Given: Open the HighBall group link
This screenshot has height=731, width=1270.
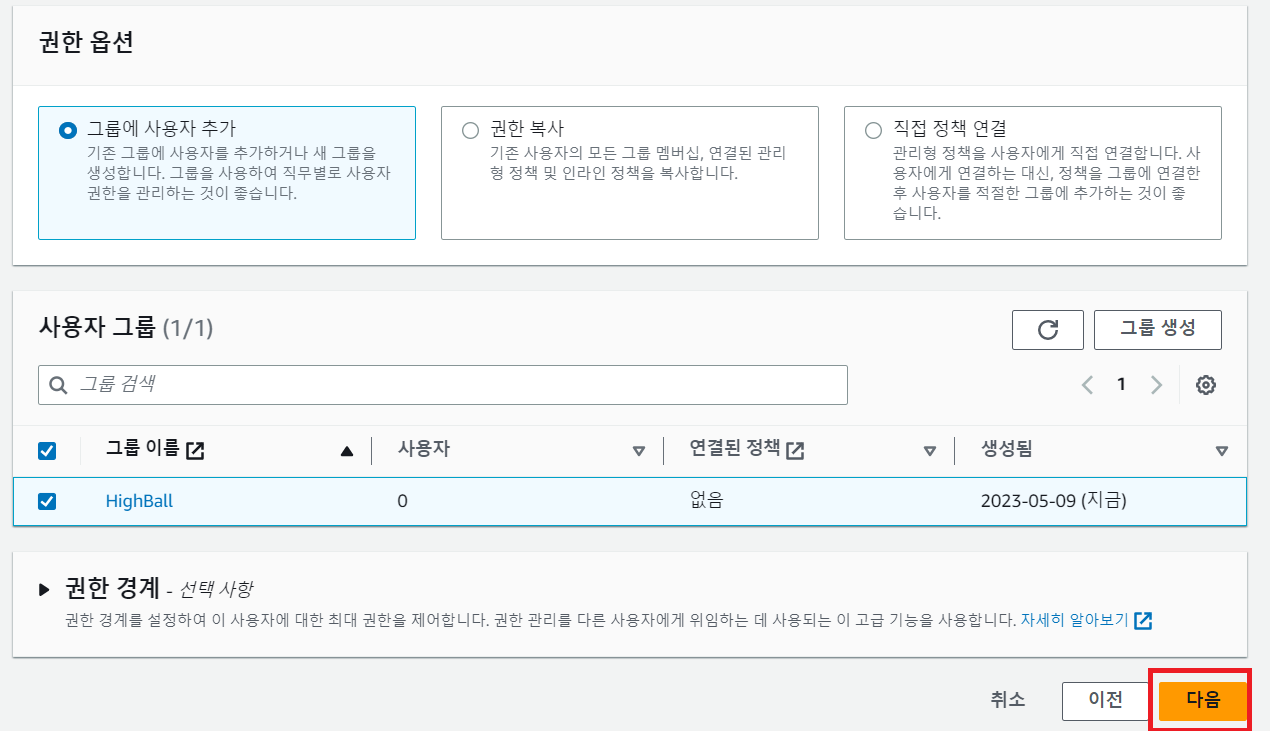Looking at the screenshot, I should (139, 501).
